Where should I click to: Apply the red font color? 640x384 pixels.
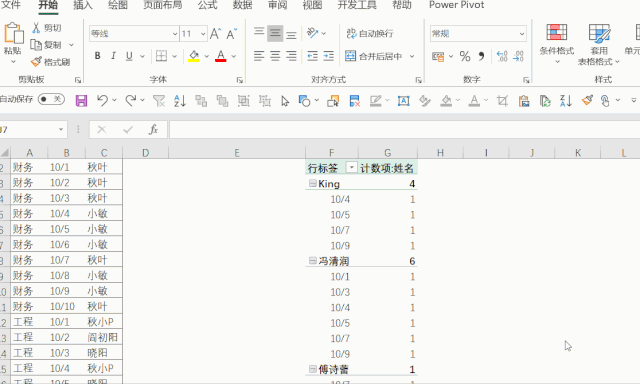(221, 56)
